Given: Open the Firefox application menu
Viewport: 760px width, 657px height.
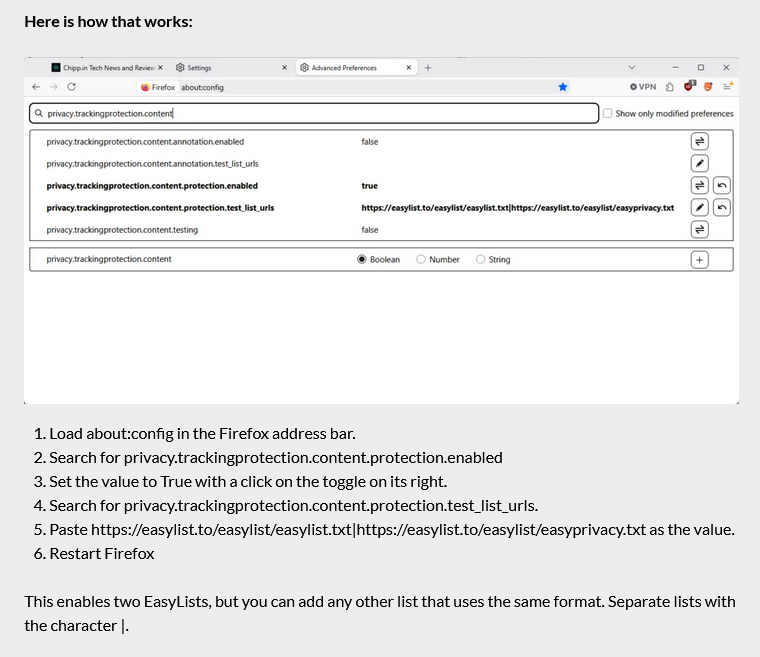Looking at the screenshot, I should tap(728, 86).
